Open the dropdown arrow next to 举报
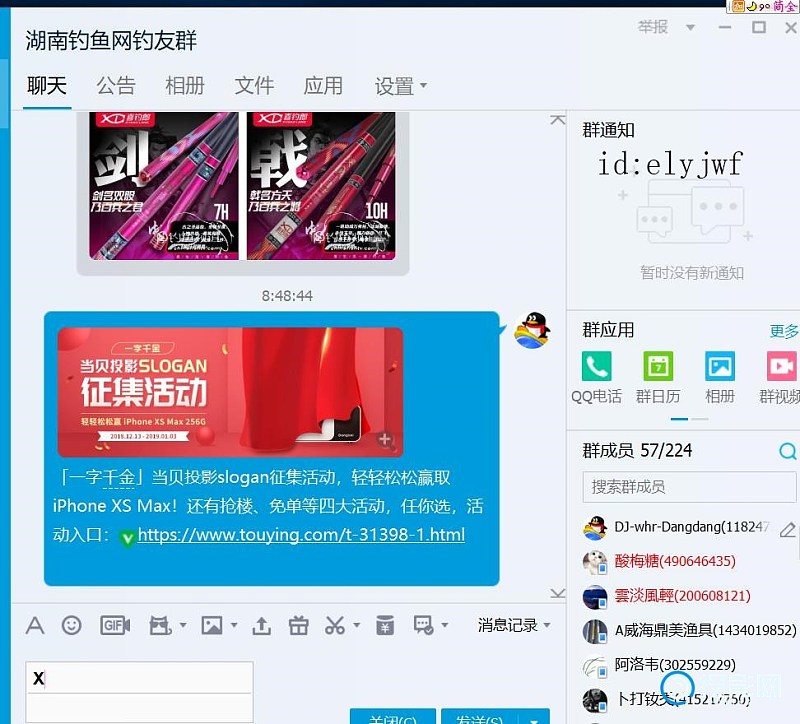This screenshot has width=800, height=724. pos(690,28)
